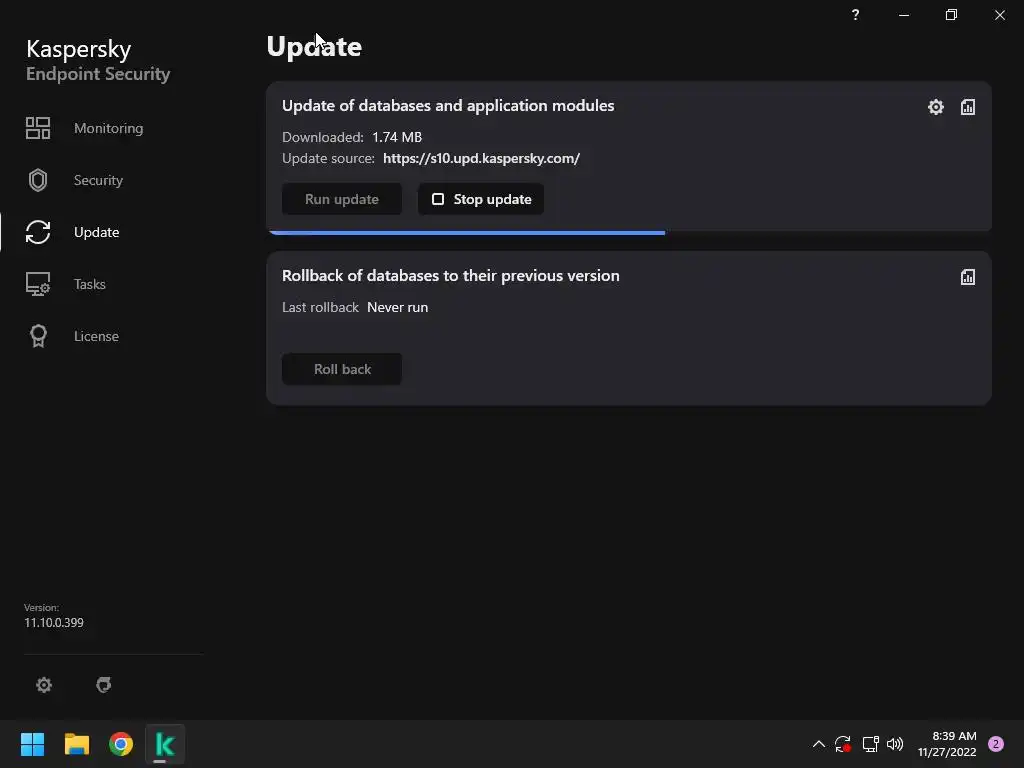1024x768 pixels.
Task: Click the Stop update button
Action: point(481,199)
